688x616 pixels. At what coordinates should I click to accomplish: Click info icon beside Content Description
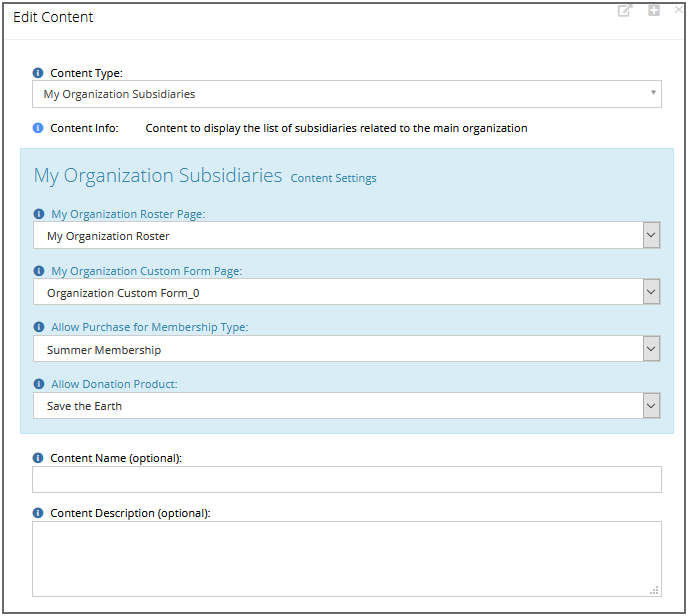point(38,513)
